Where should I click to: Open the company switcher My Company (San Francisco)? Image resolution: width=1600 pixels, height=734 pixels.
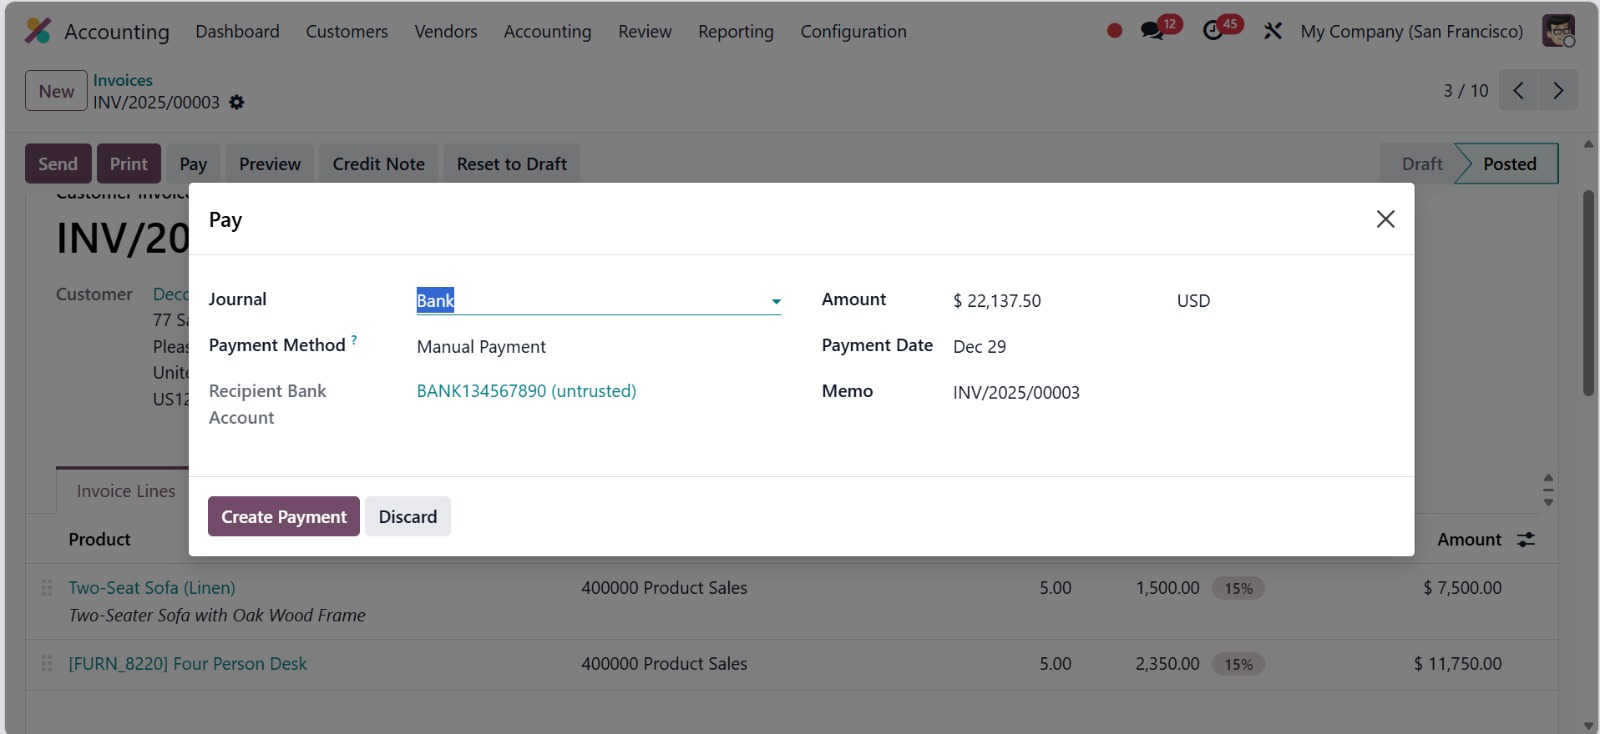(x=1411, y=31)
